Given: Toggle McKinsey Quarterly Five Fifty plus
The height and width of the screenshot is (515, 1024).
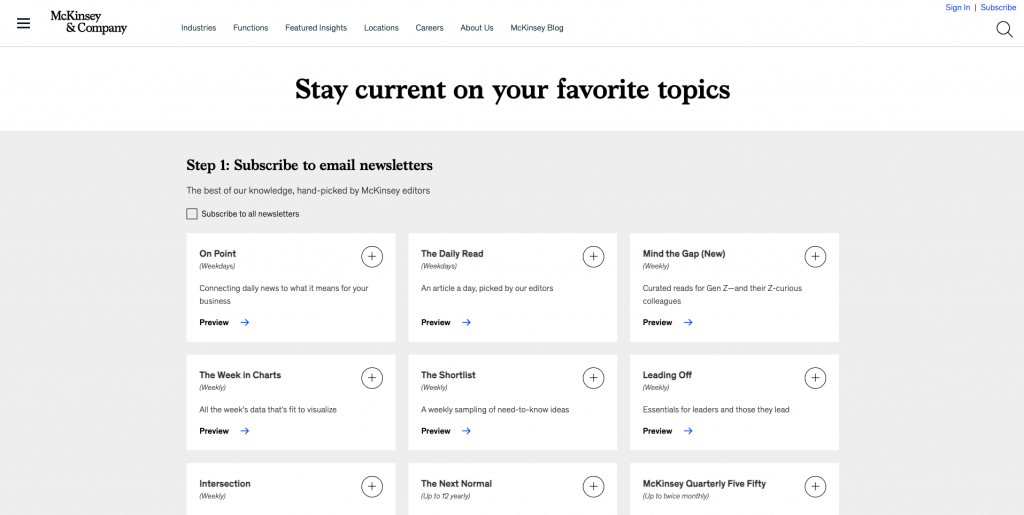Looking at the screenshot, I should point(816,487).
